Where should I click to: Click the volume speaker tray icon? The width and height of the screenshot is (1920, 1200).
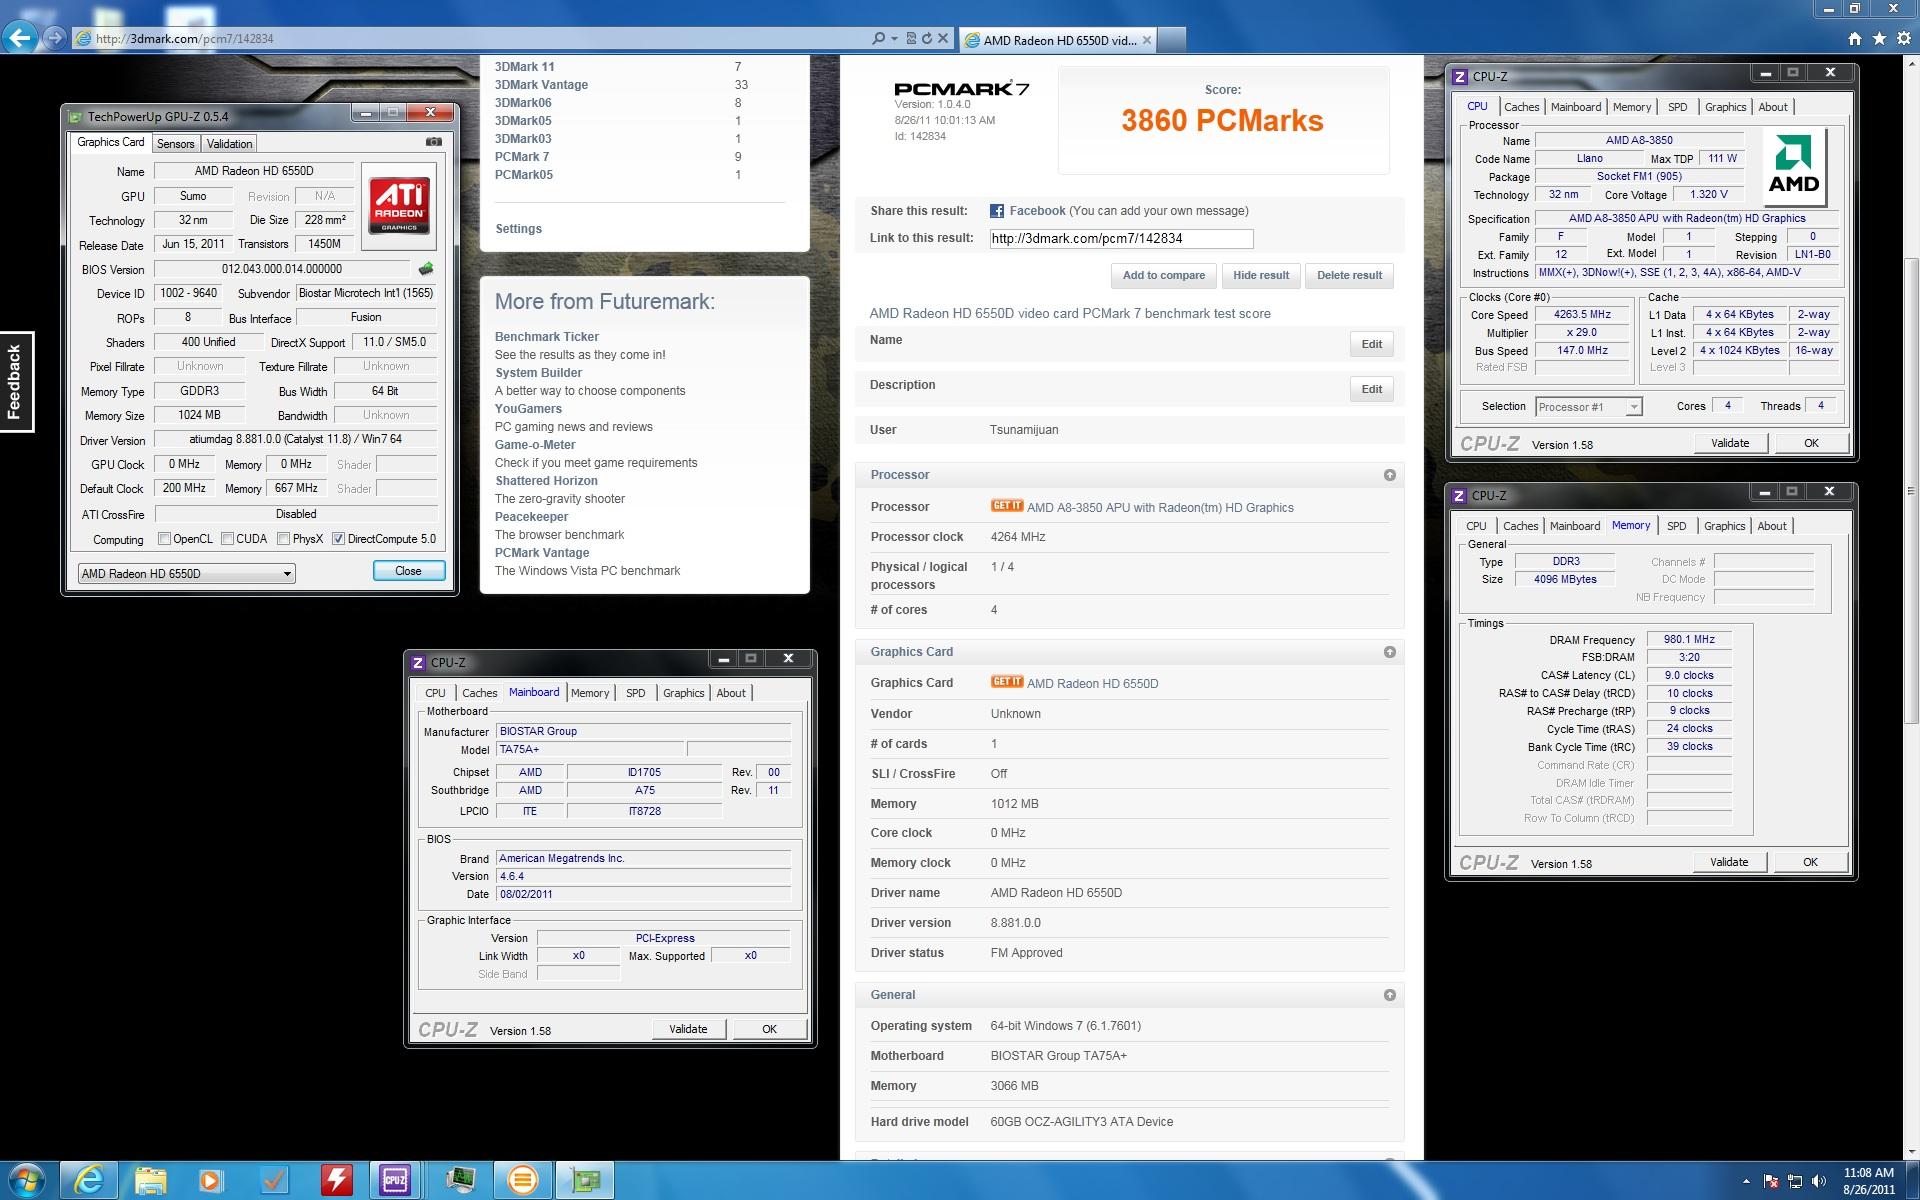[x=1818, y=1180]
